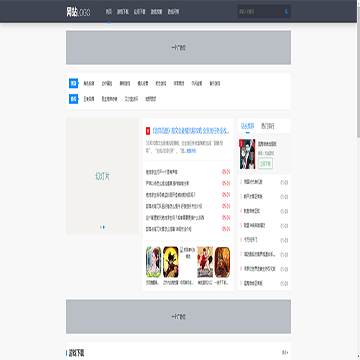Open the rank 3 item in sidebar list

(252, 197)
